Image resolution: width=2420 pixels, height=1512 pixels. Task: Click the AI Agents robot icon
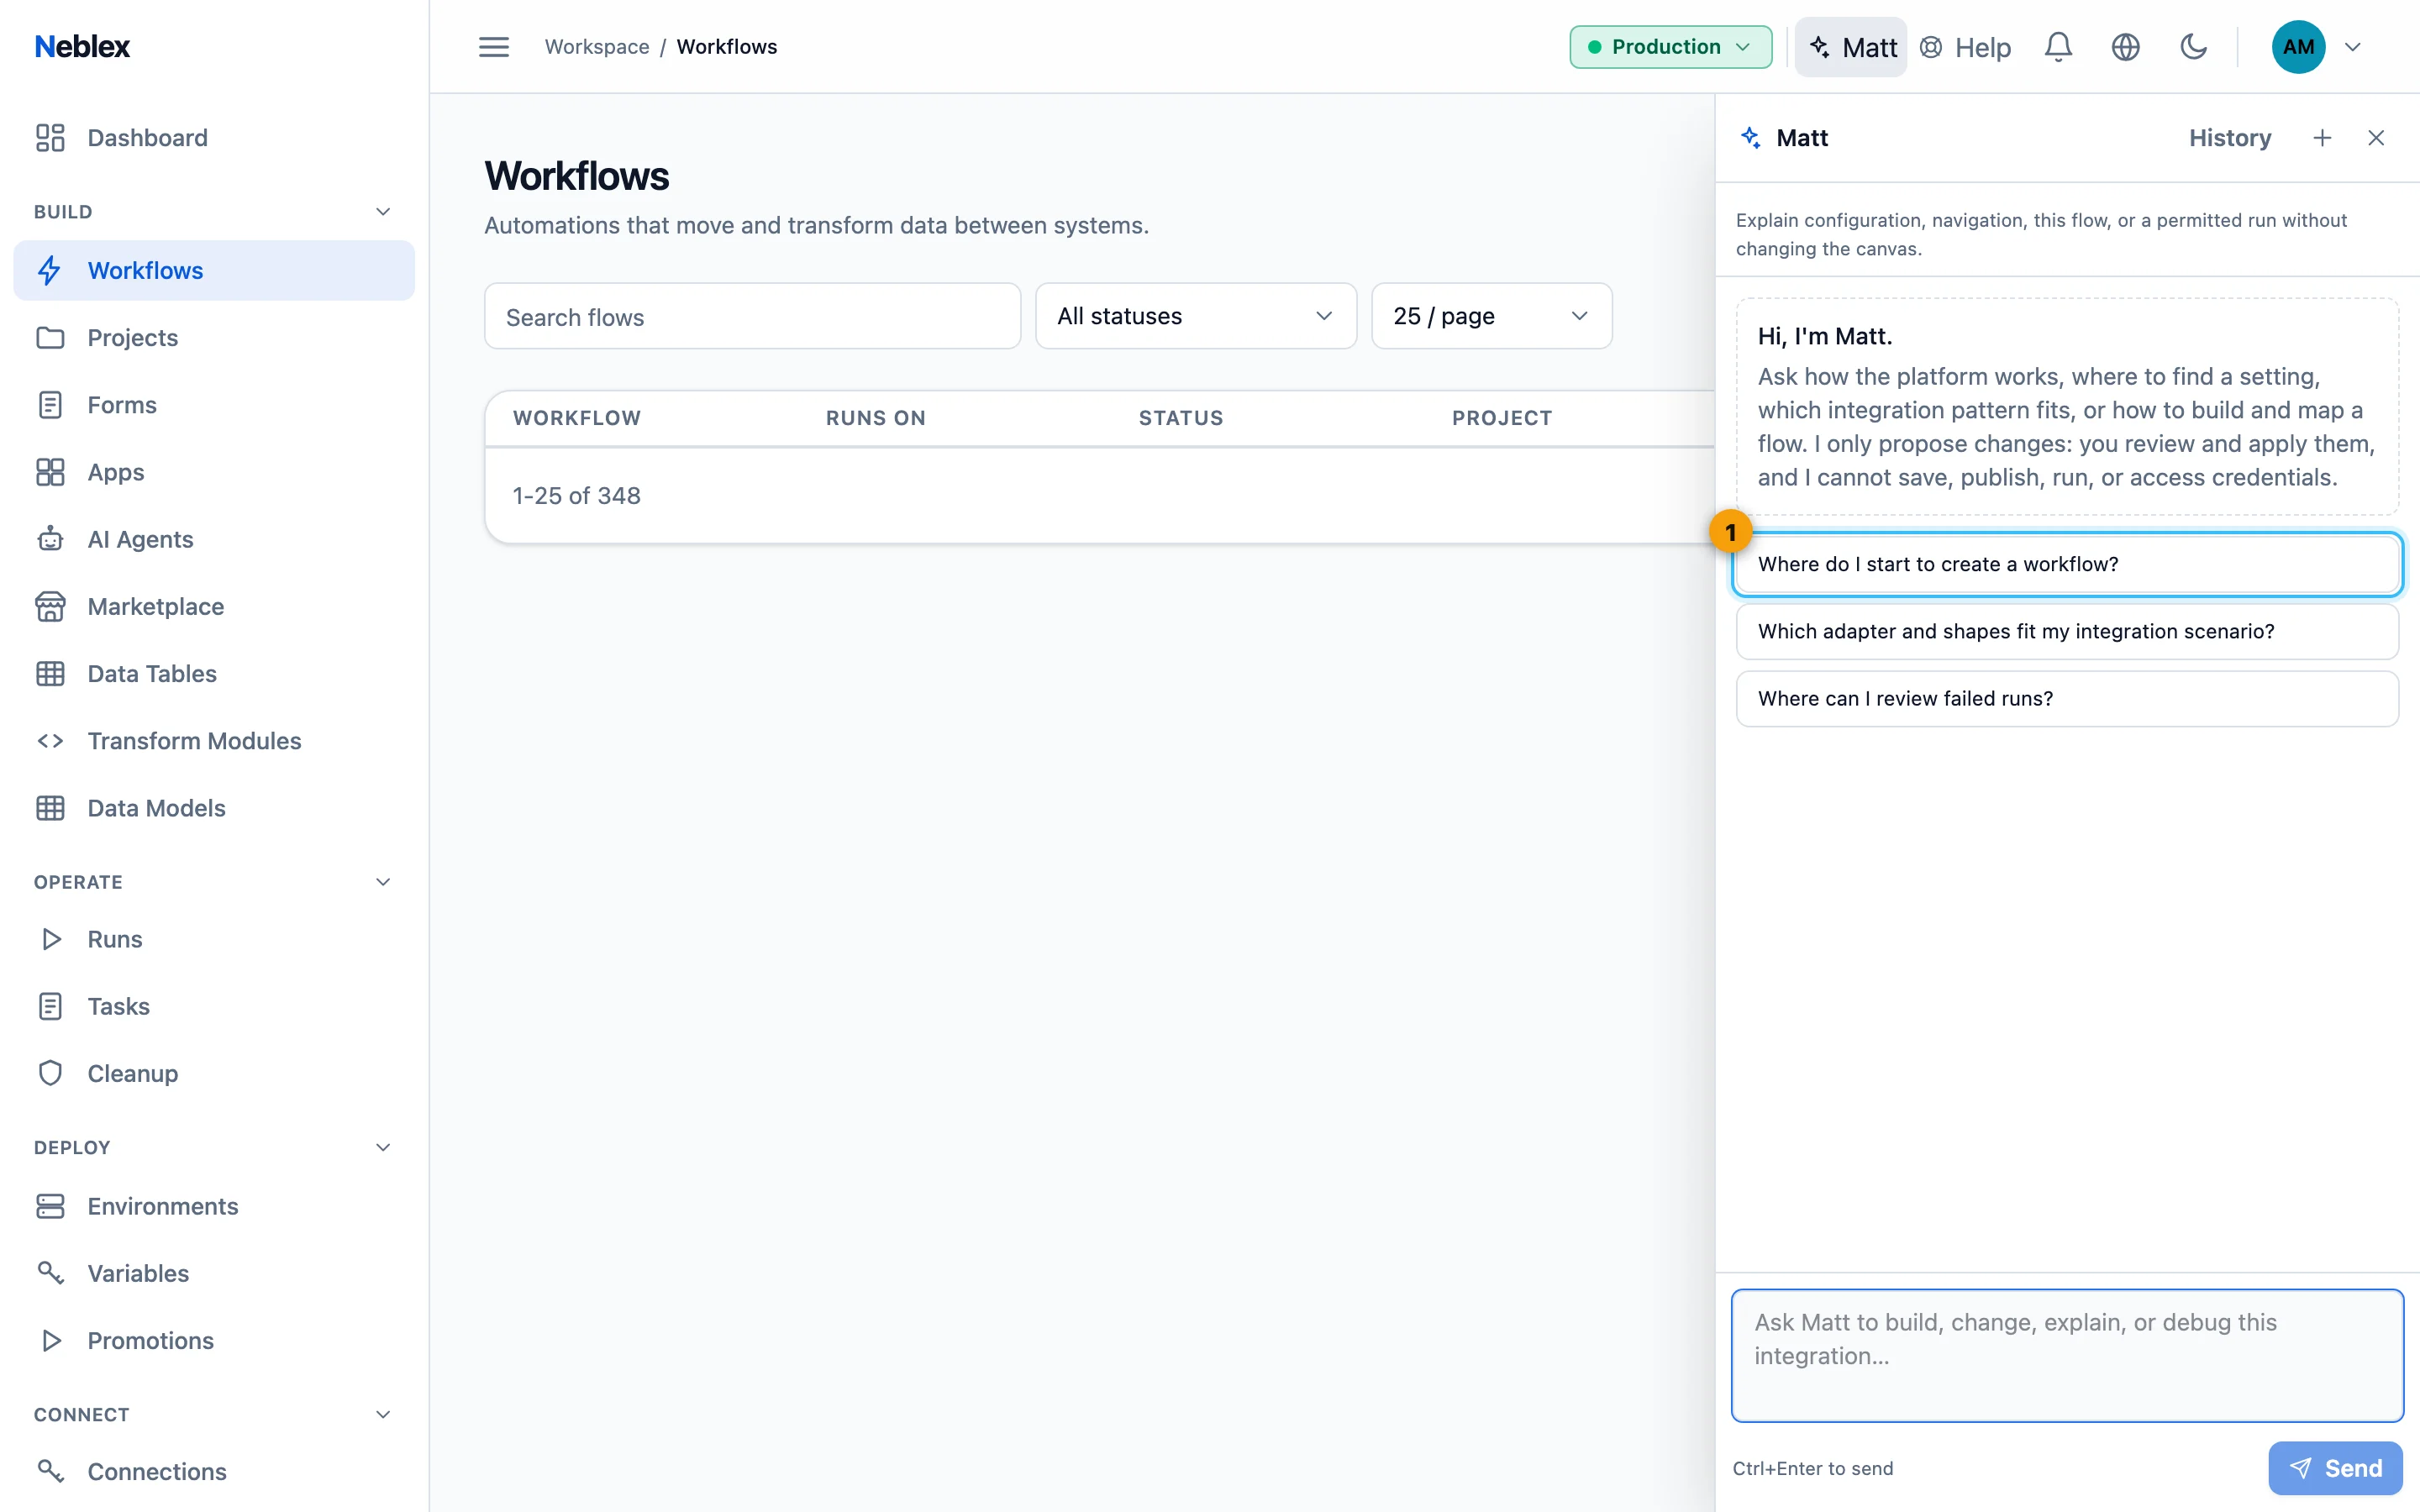coord(50,539)
